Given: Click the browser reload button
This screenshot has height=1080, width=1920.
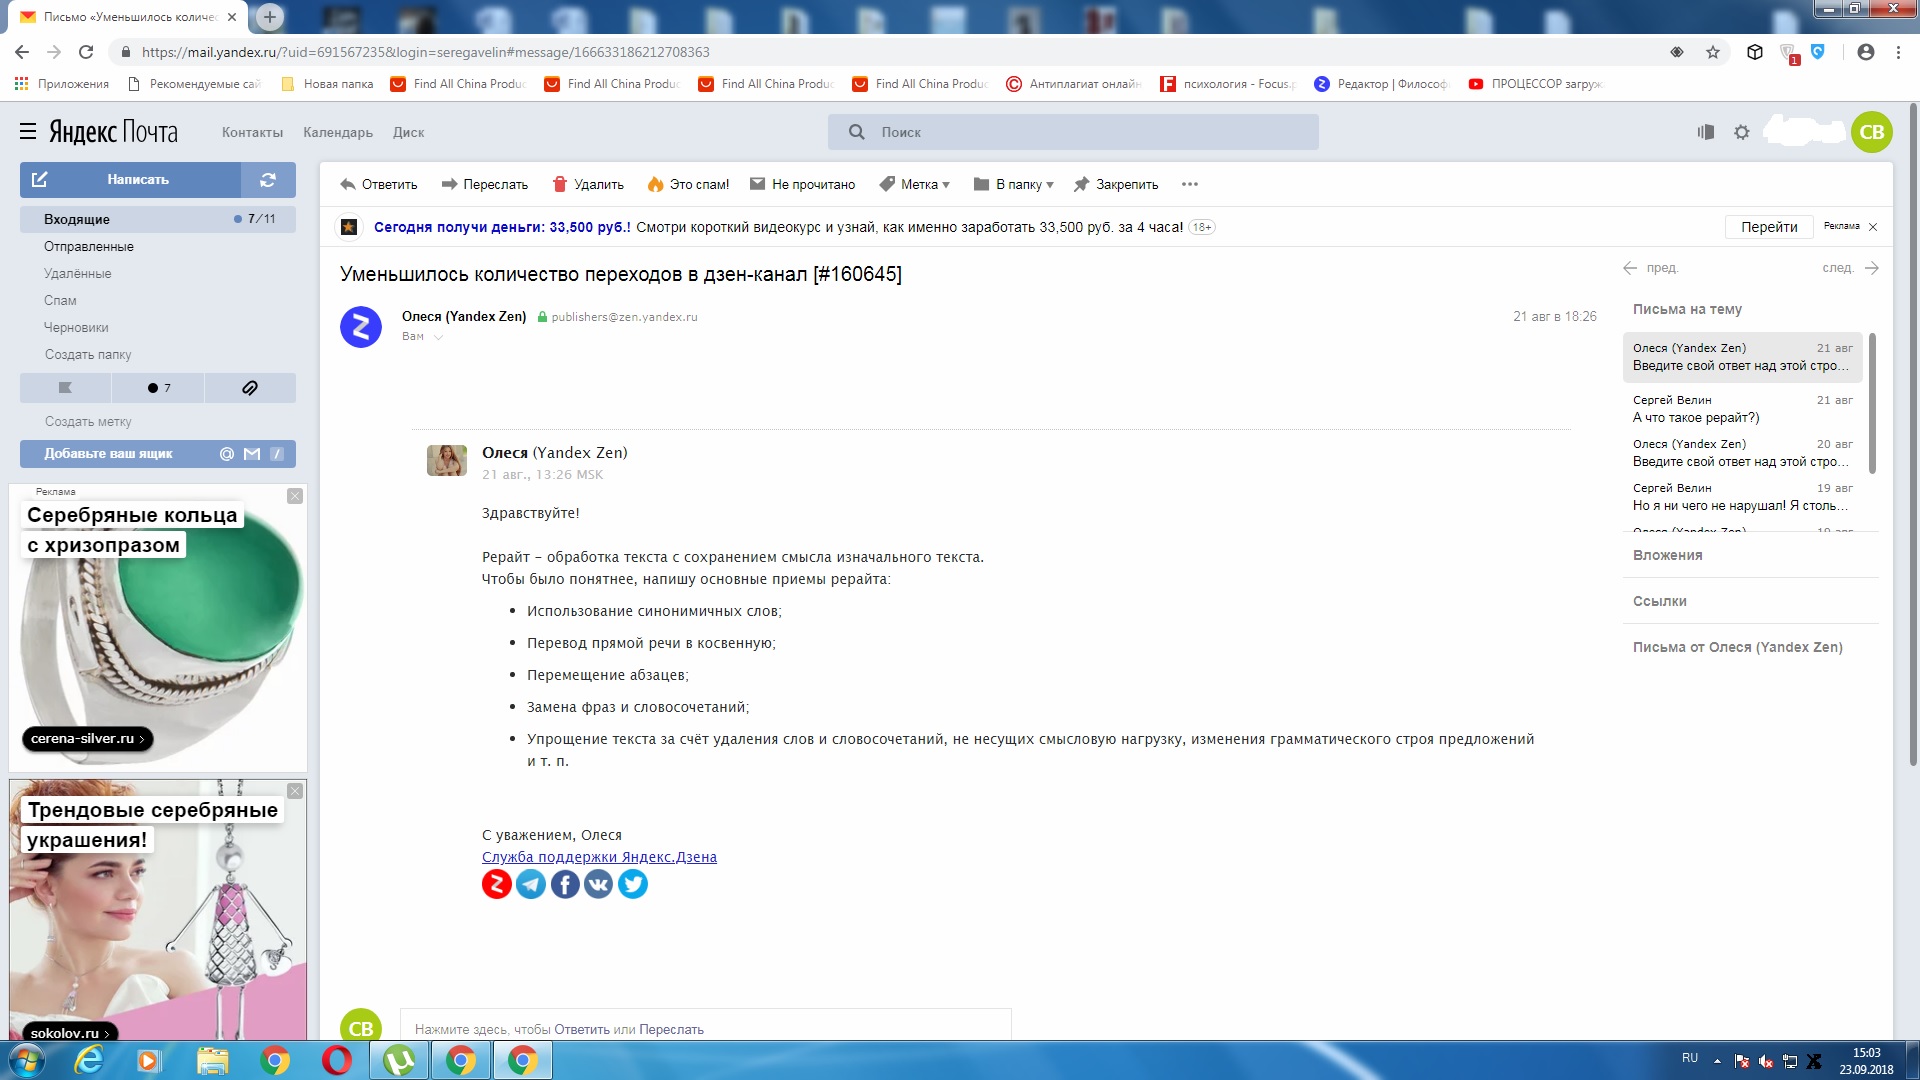Looking at the screenshot, I should pos(86,52).
